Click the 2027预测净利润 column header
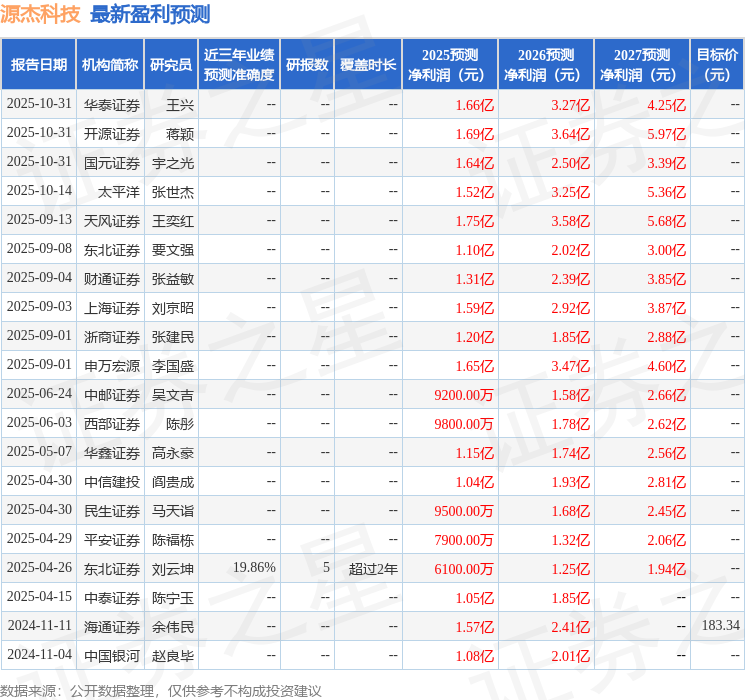This screenshot has width=745, height=700. click(642, 65)
